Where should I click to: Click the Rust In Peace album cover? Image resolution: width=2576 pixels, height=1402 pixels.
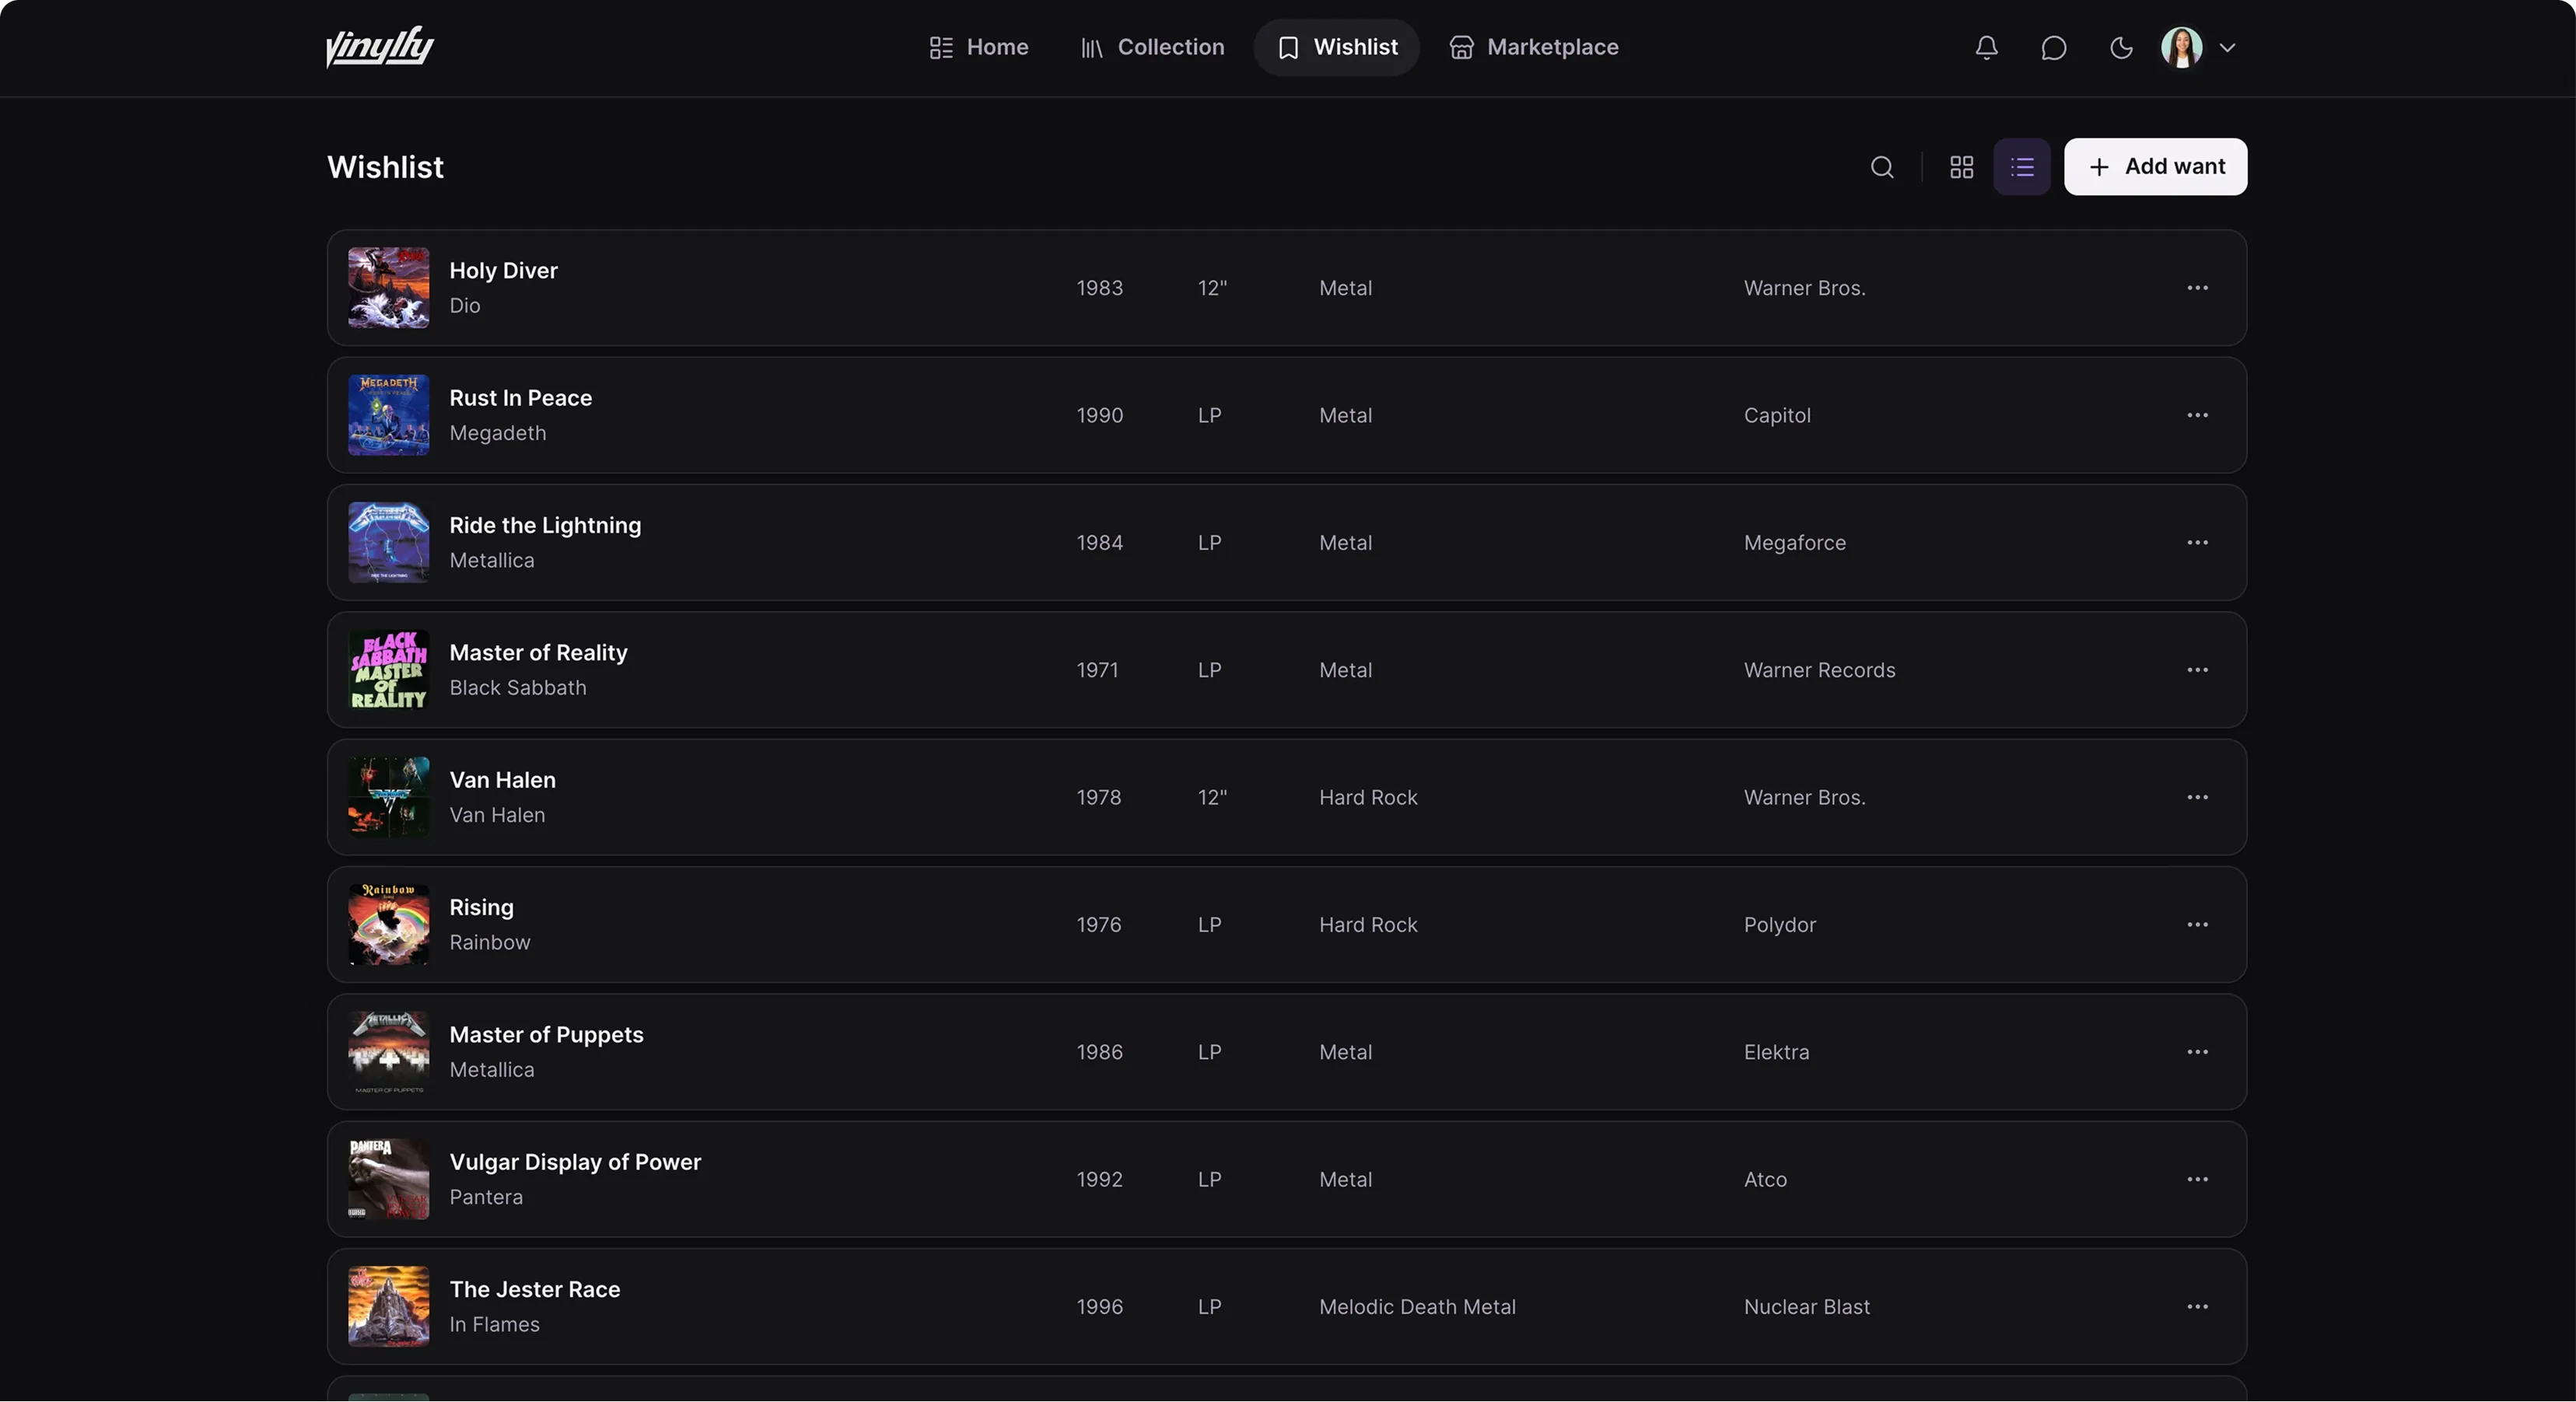click(x=388, y=415)
